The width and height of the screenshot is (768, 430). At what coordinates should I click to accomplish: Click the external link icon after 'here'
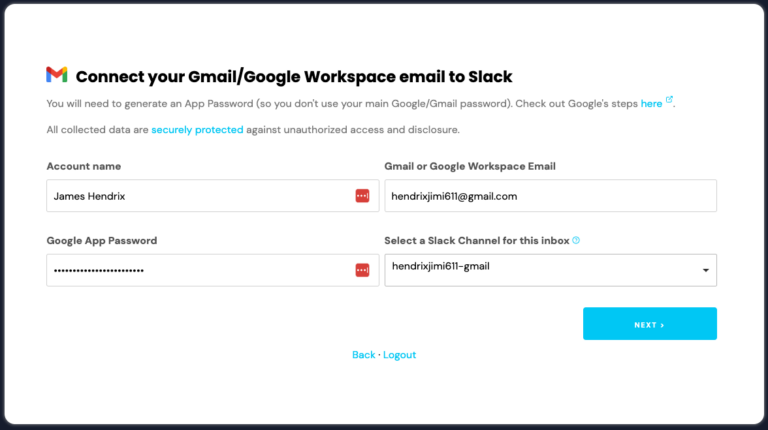[x=669, y=99]
